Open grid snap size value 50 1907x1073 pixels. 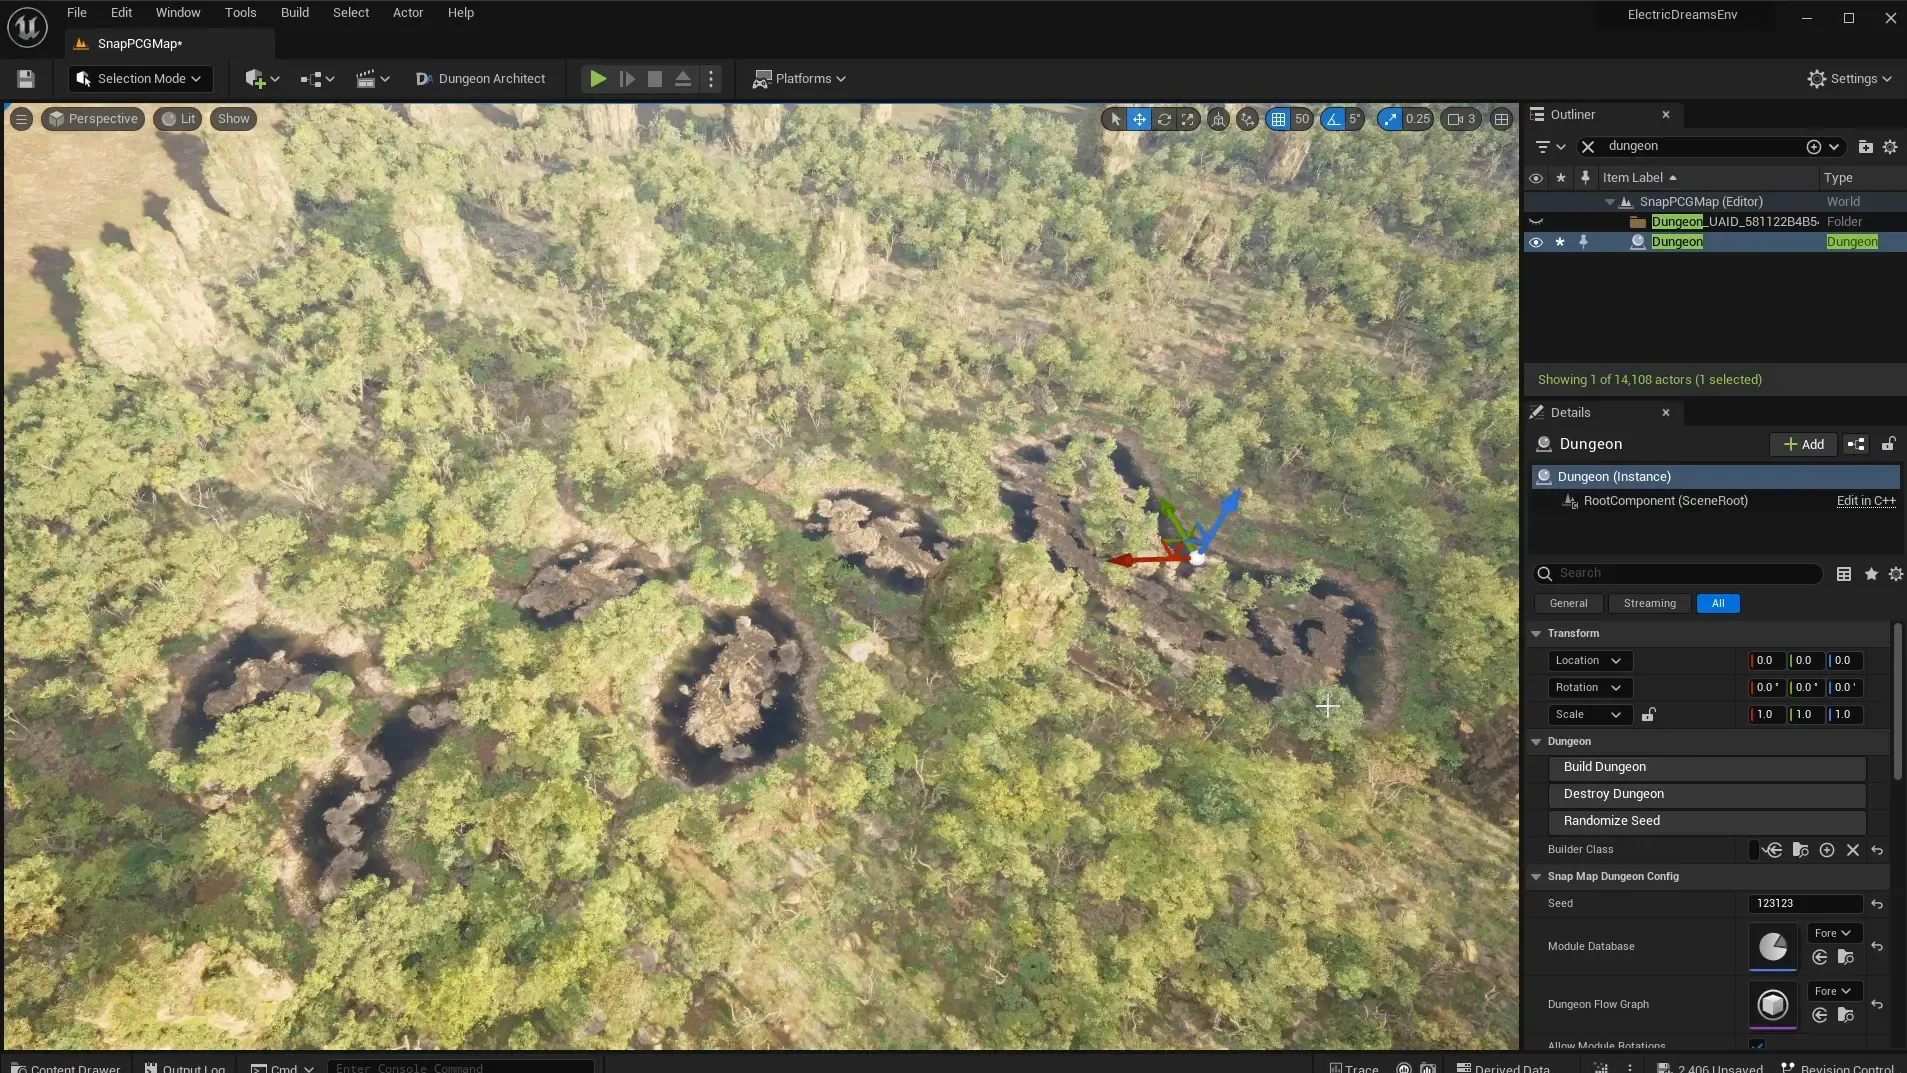click(x=1302, y=119)
